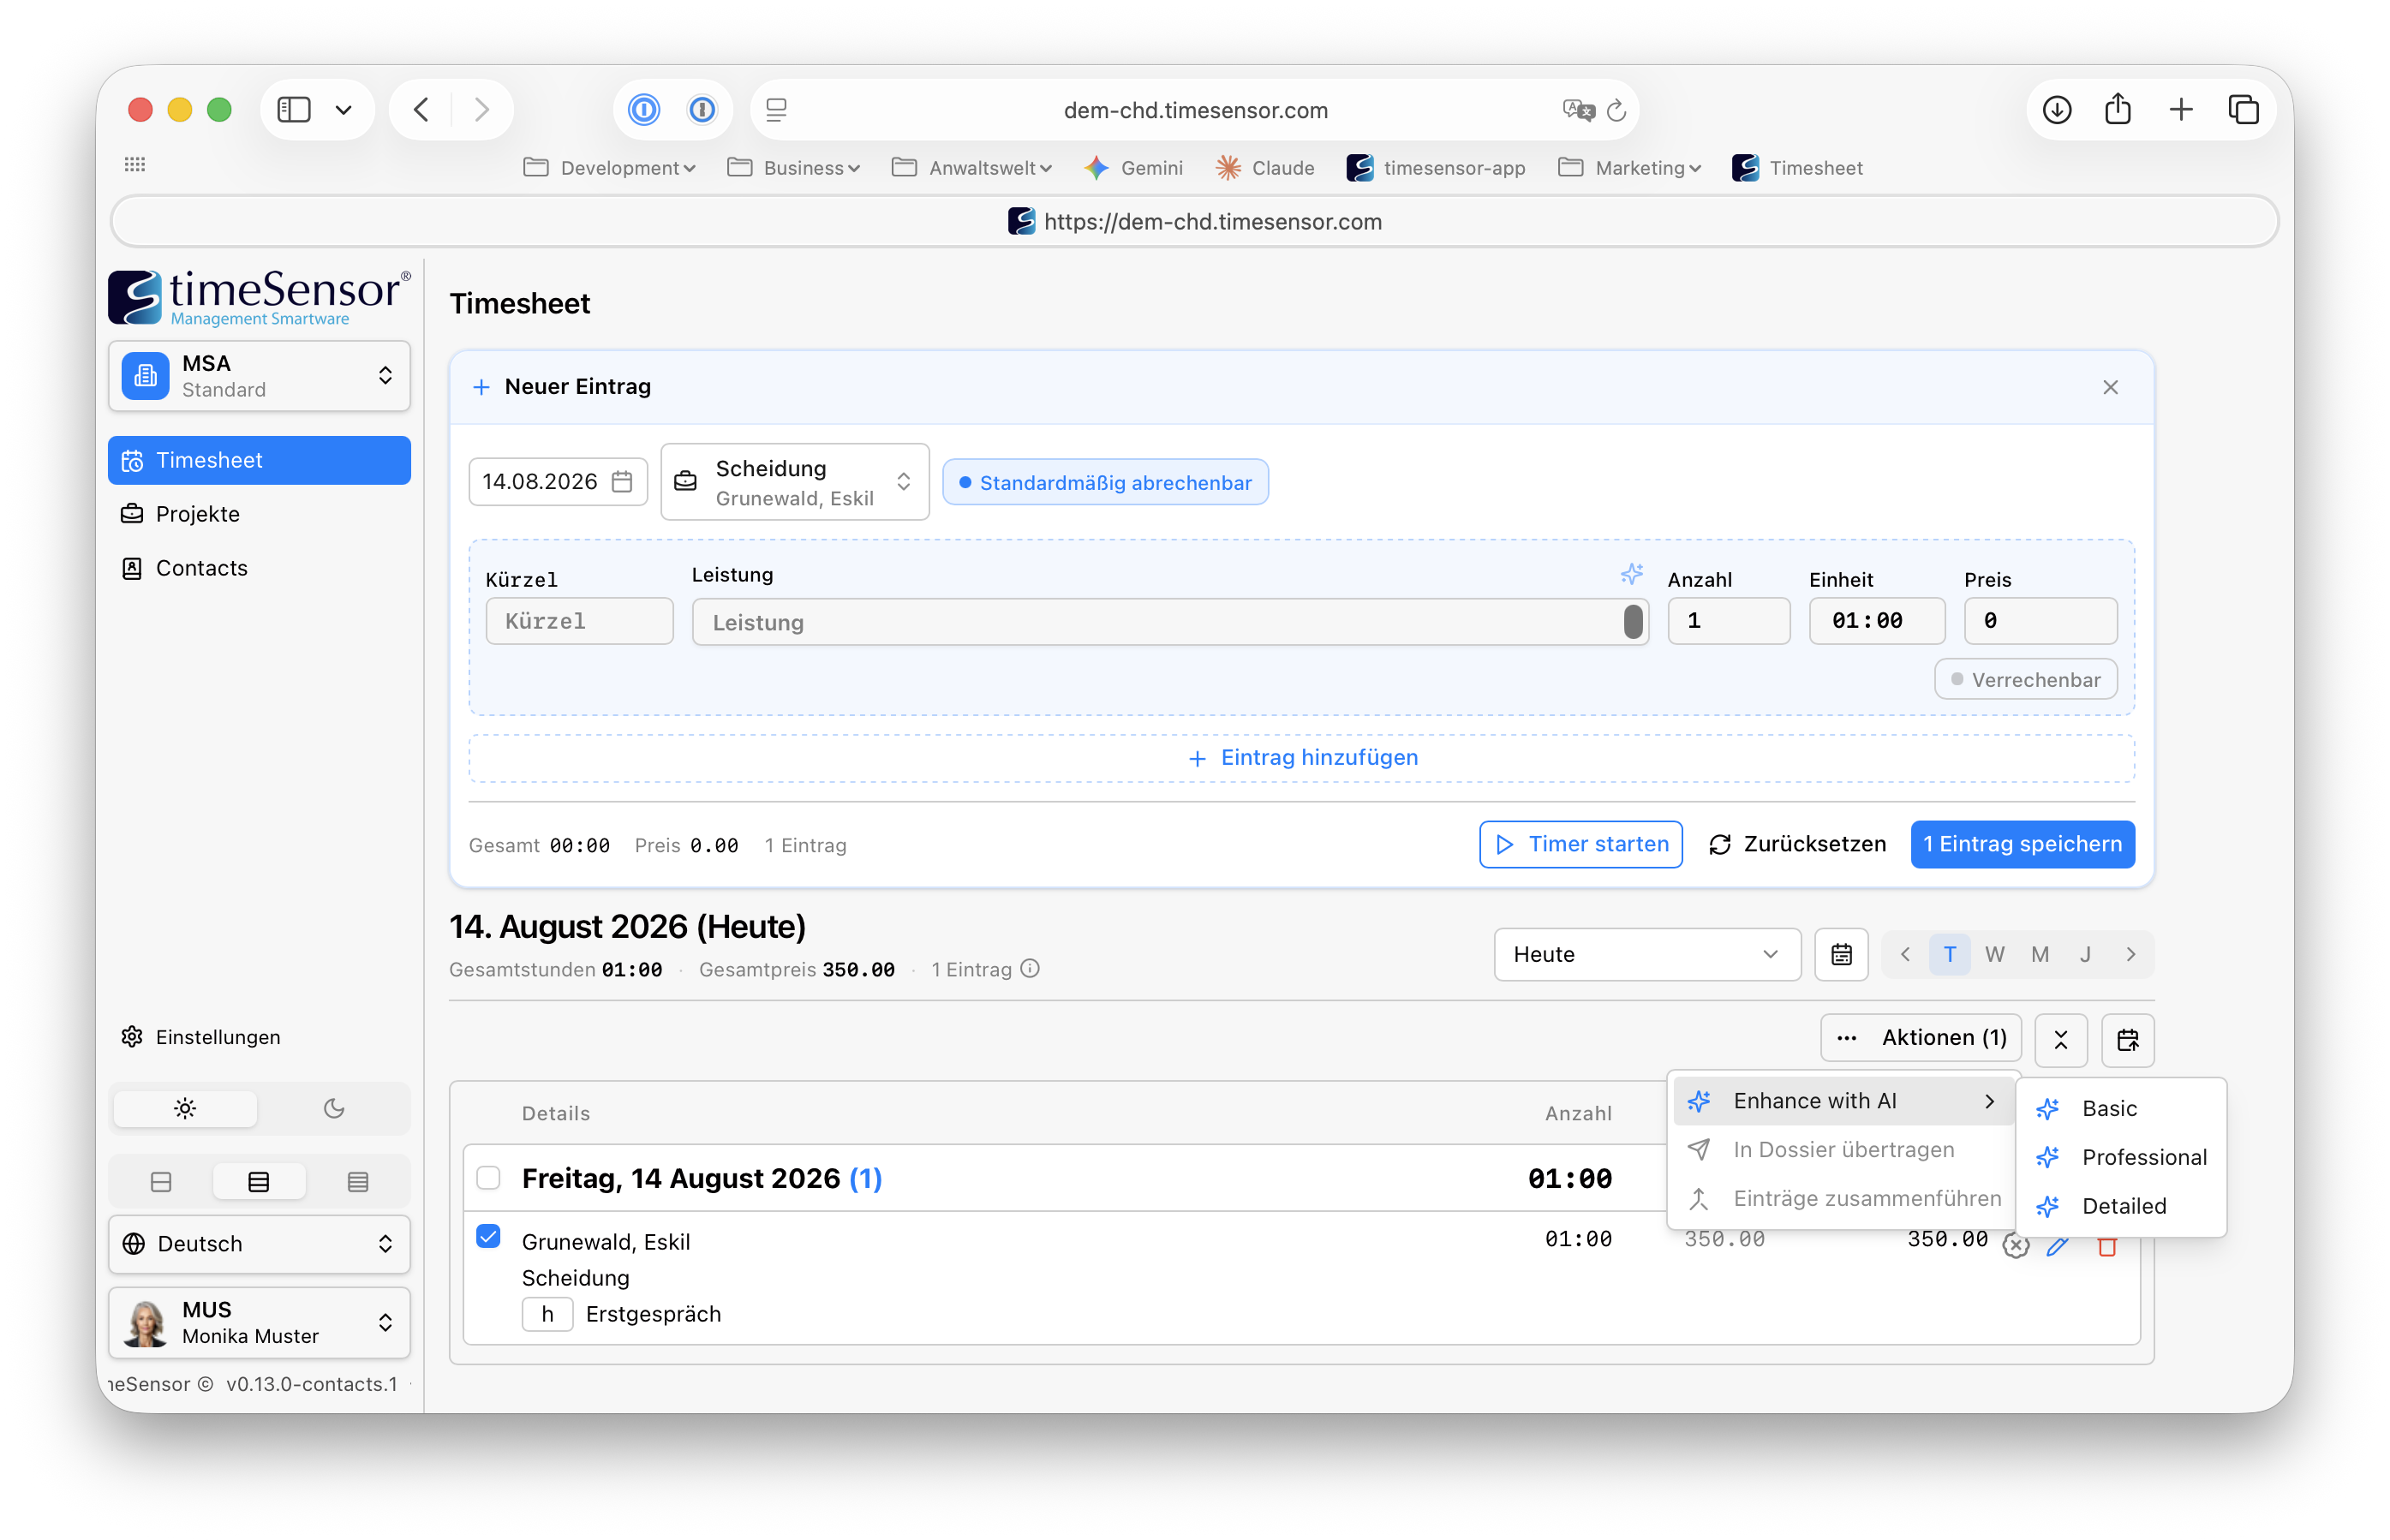Open the Heute period dropdown
This screenshot has width=2390, height=1540.
[1647, 955]
